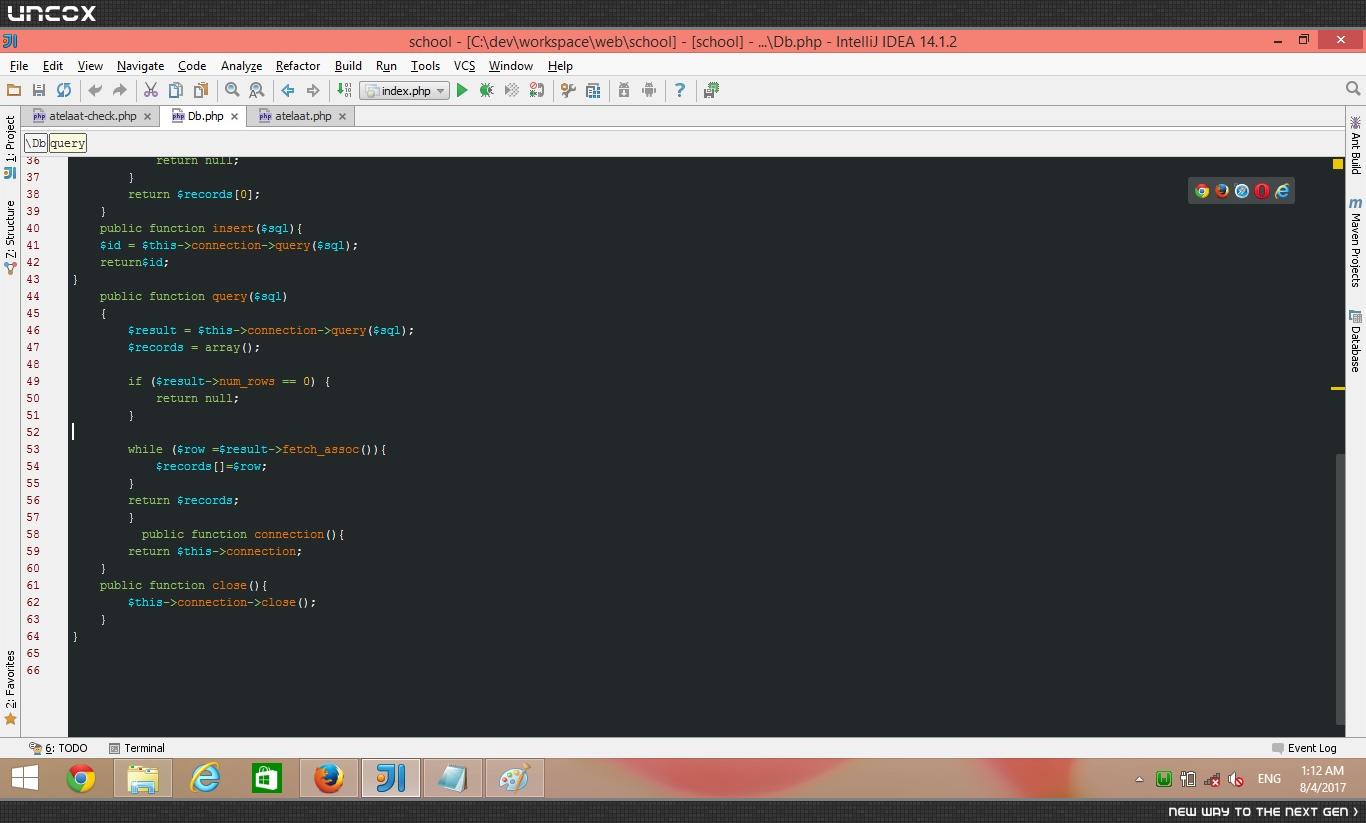The height and width of the screenshot is (823, 1366).
Task: Open the Window menu
Action: tap(510, 65)
